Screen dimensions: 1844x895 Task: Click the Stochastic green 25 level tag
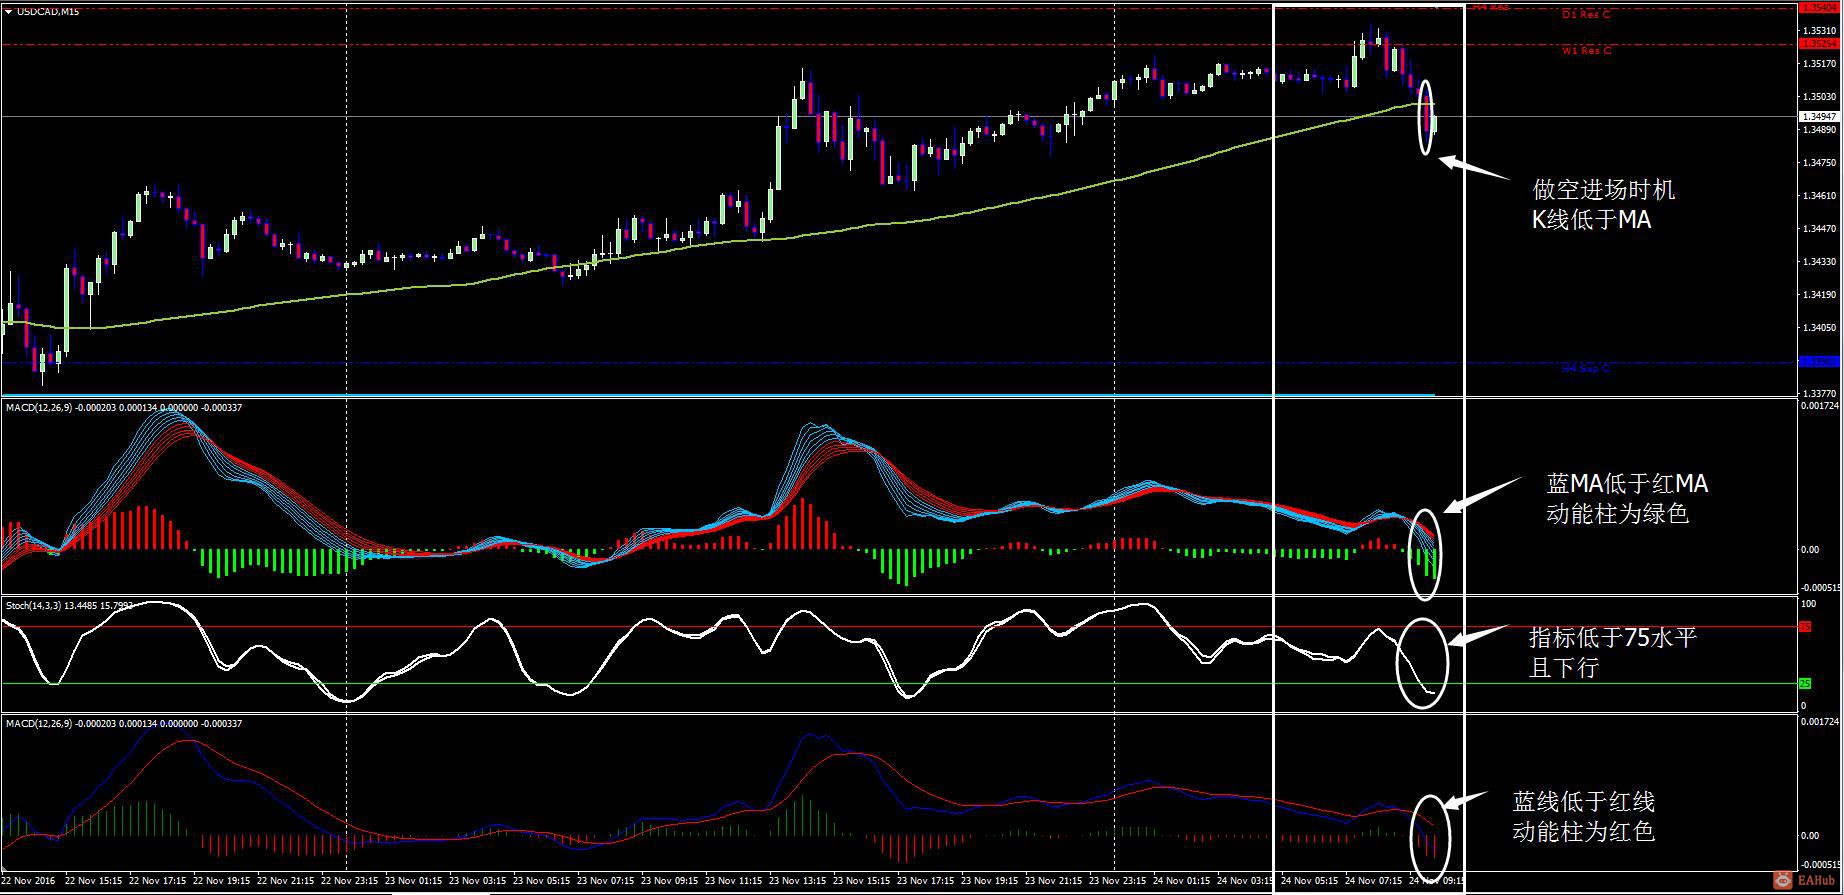[x=1806, y=684]
